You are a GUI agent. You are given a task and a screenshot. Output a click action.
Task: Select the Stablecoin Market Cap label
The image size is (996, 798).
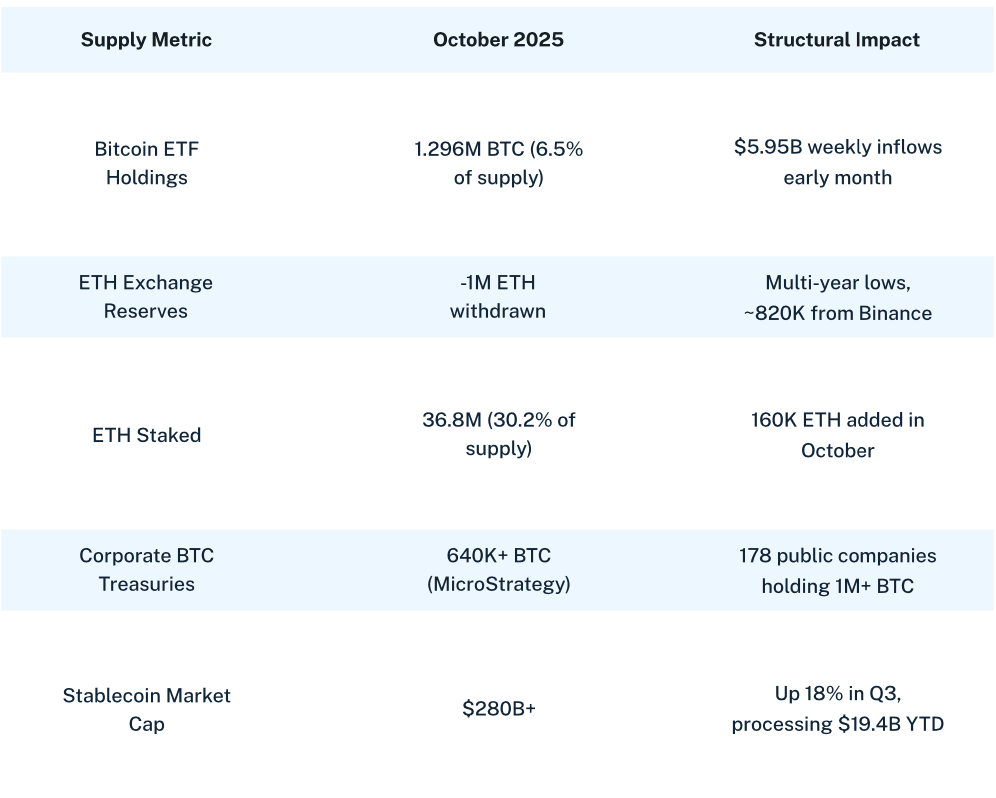[x=146, y=709]
